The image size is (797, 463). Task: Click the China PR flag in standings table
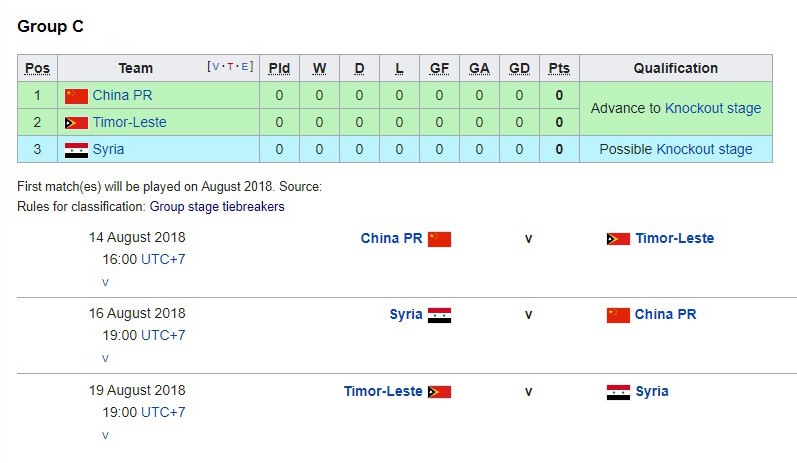[76, 96]
